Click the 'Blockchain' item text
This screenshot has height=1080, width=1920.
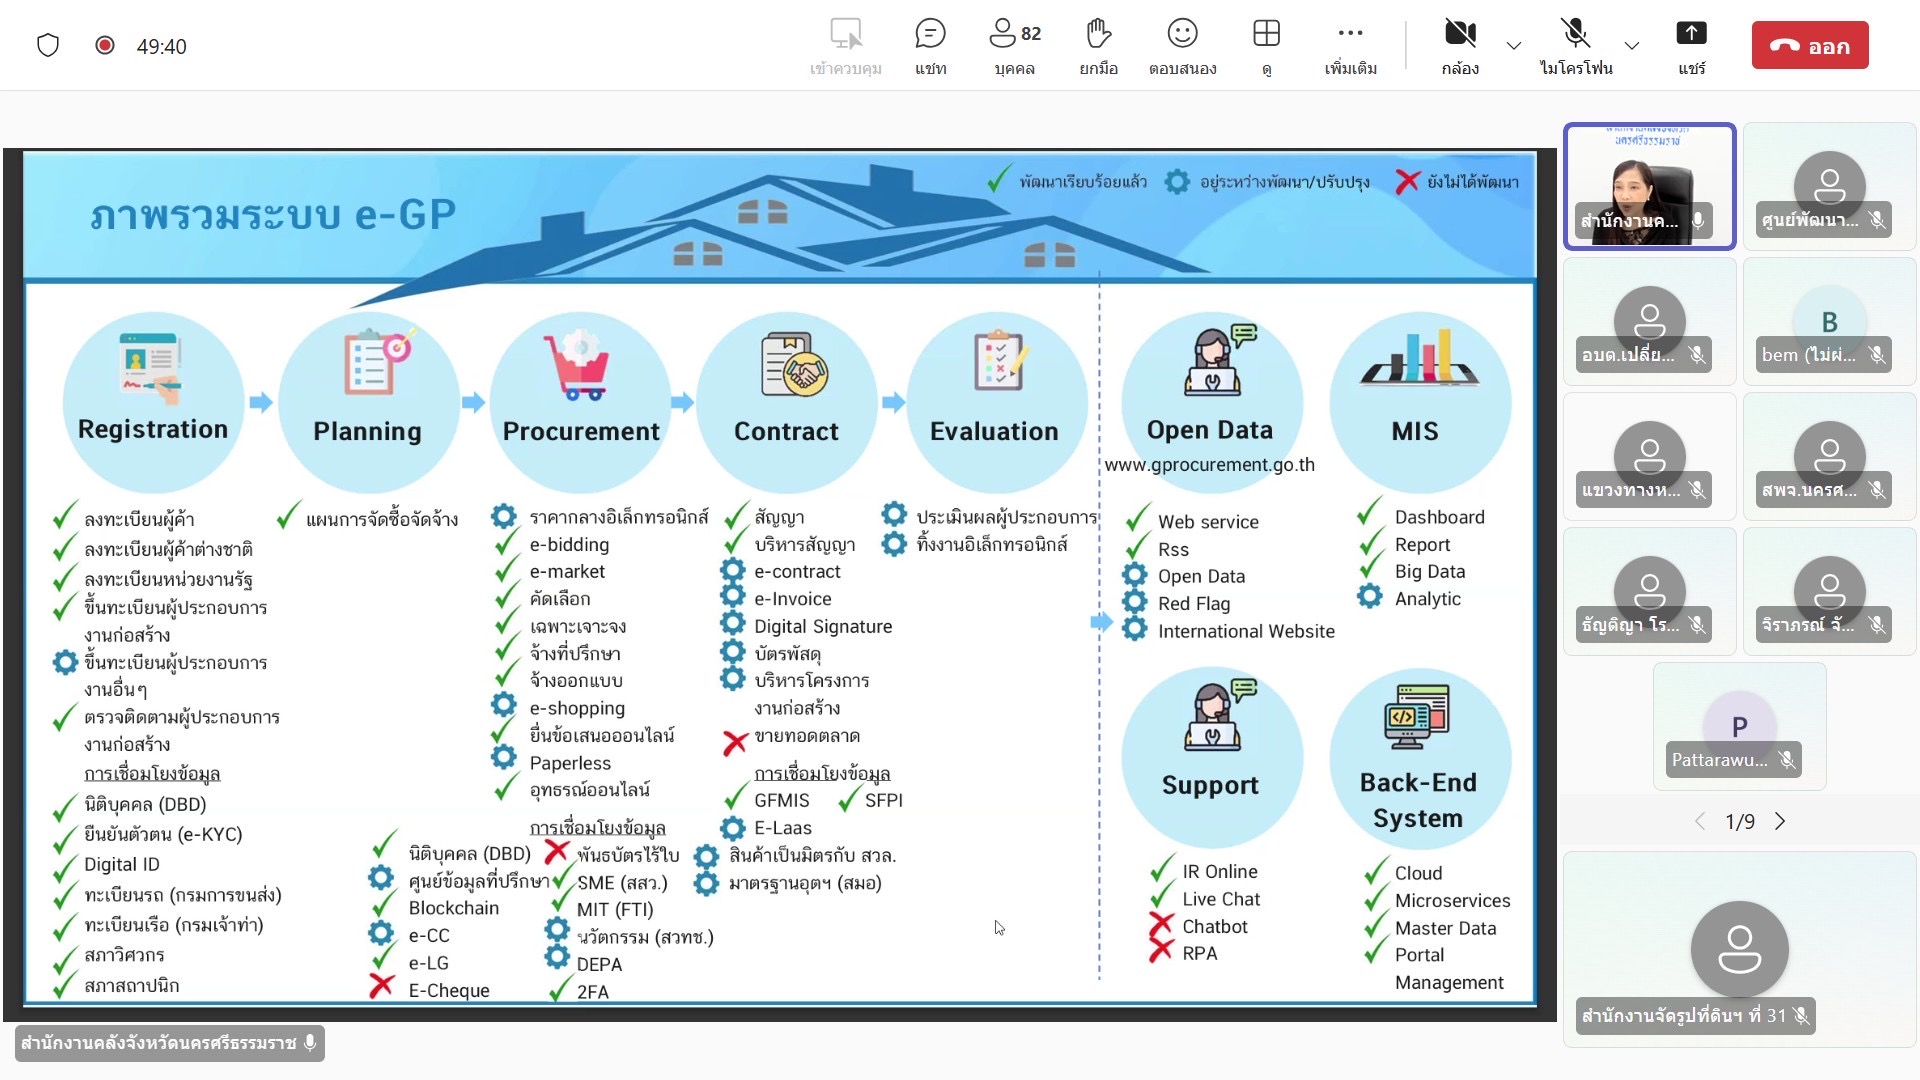click(453, 908)
